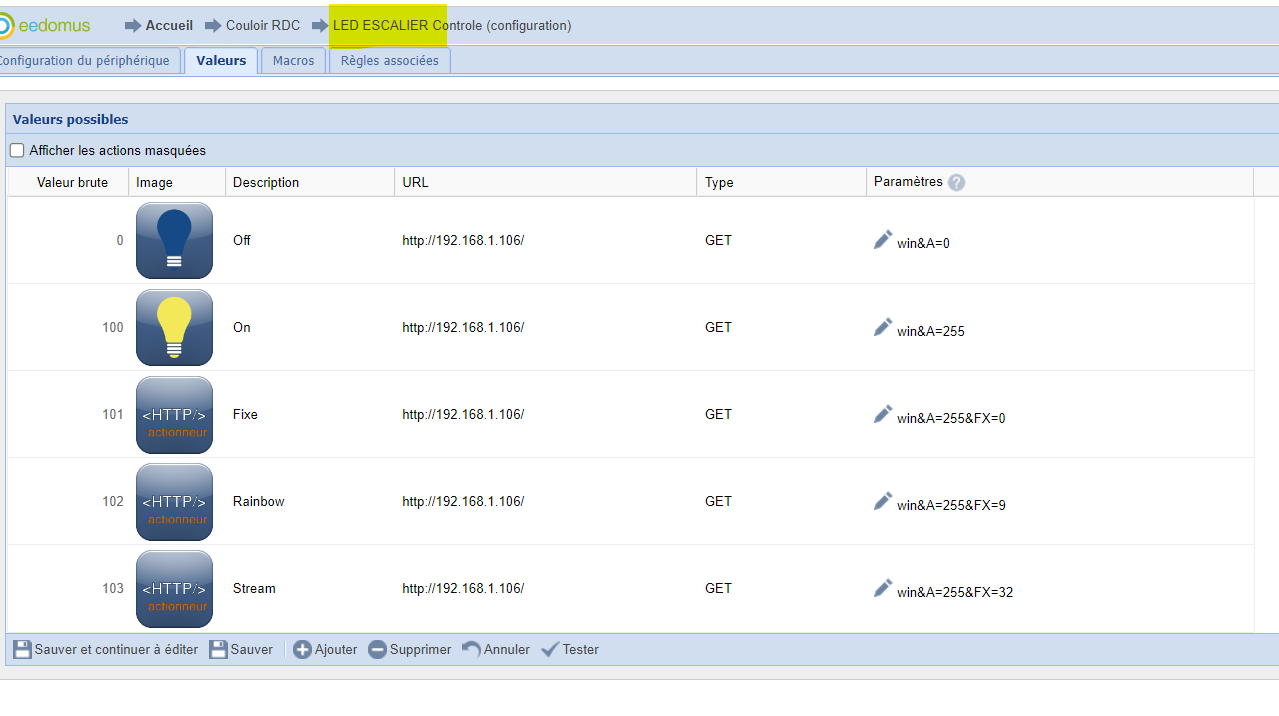Click the arrow icon before LED ESCALIER
The height and width of the screenshot is (716, 1279).
point(320,26)
